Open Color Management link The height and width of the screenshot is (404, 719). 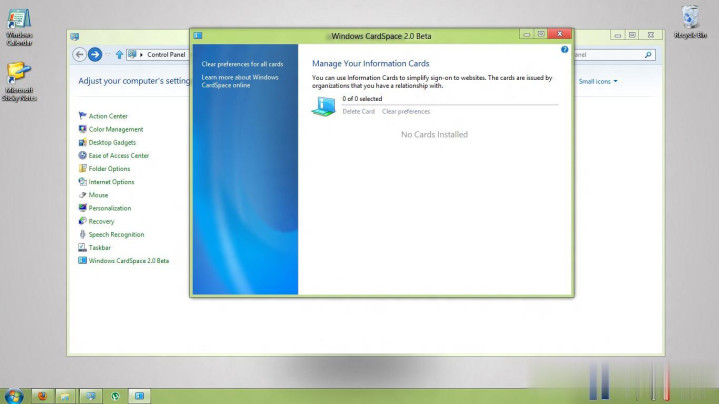click(x=116, y=129)
